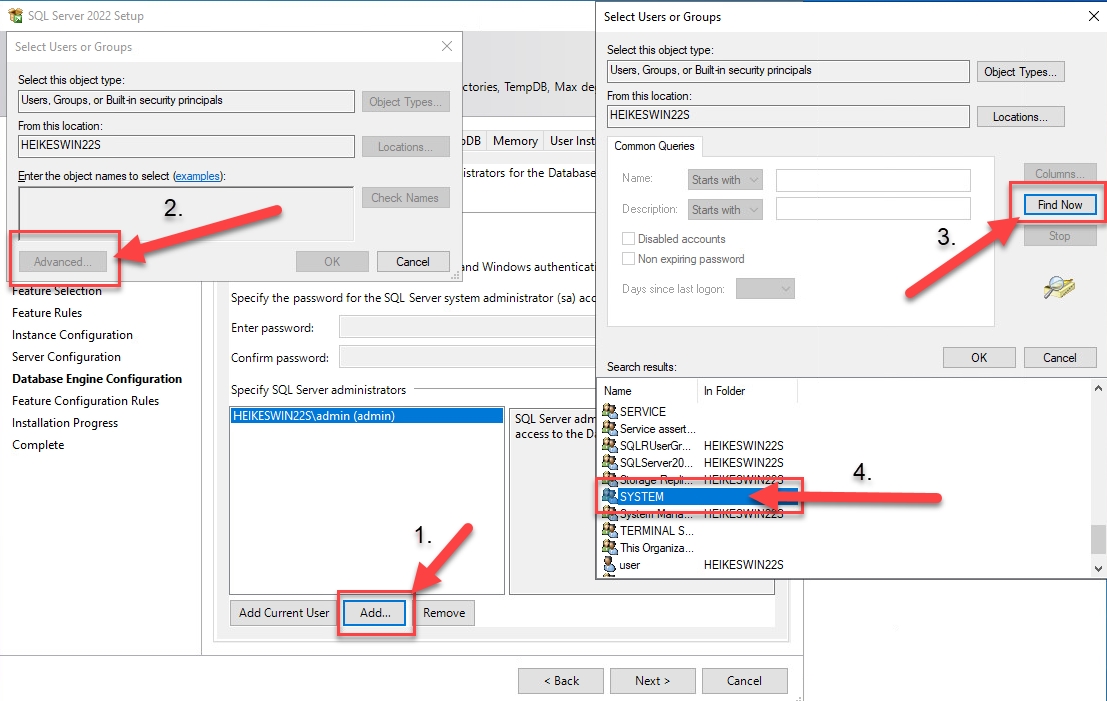Click the search results scroll up arrow
Screen dimensions: 1107x701
[1098, 388]
